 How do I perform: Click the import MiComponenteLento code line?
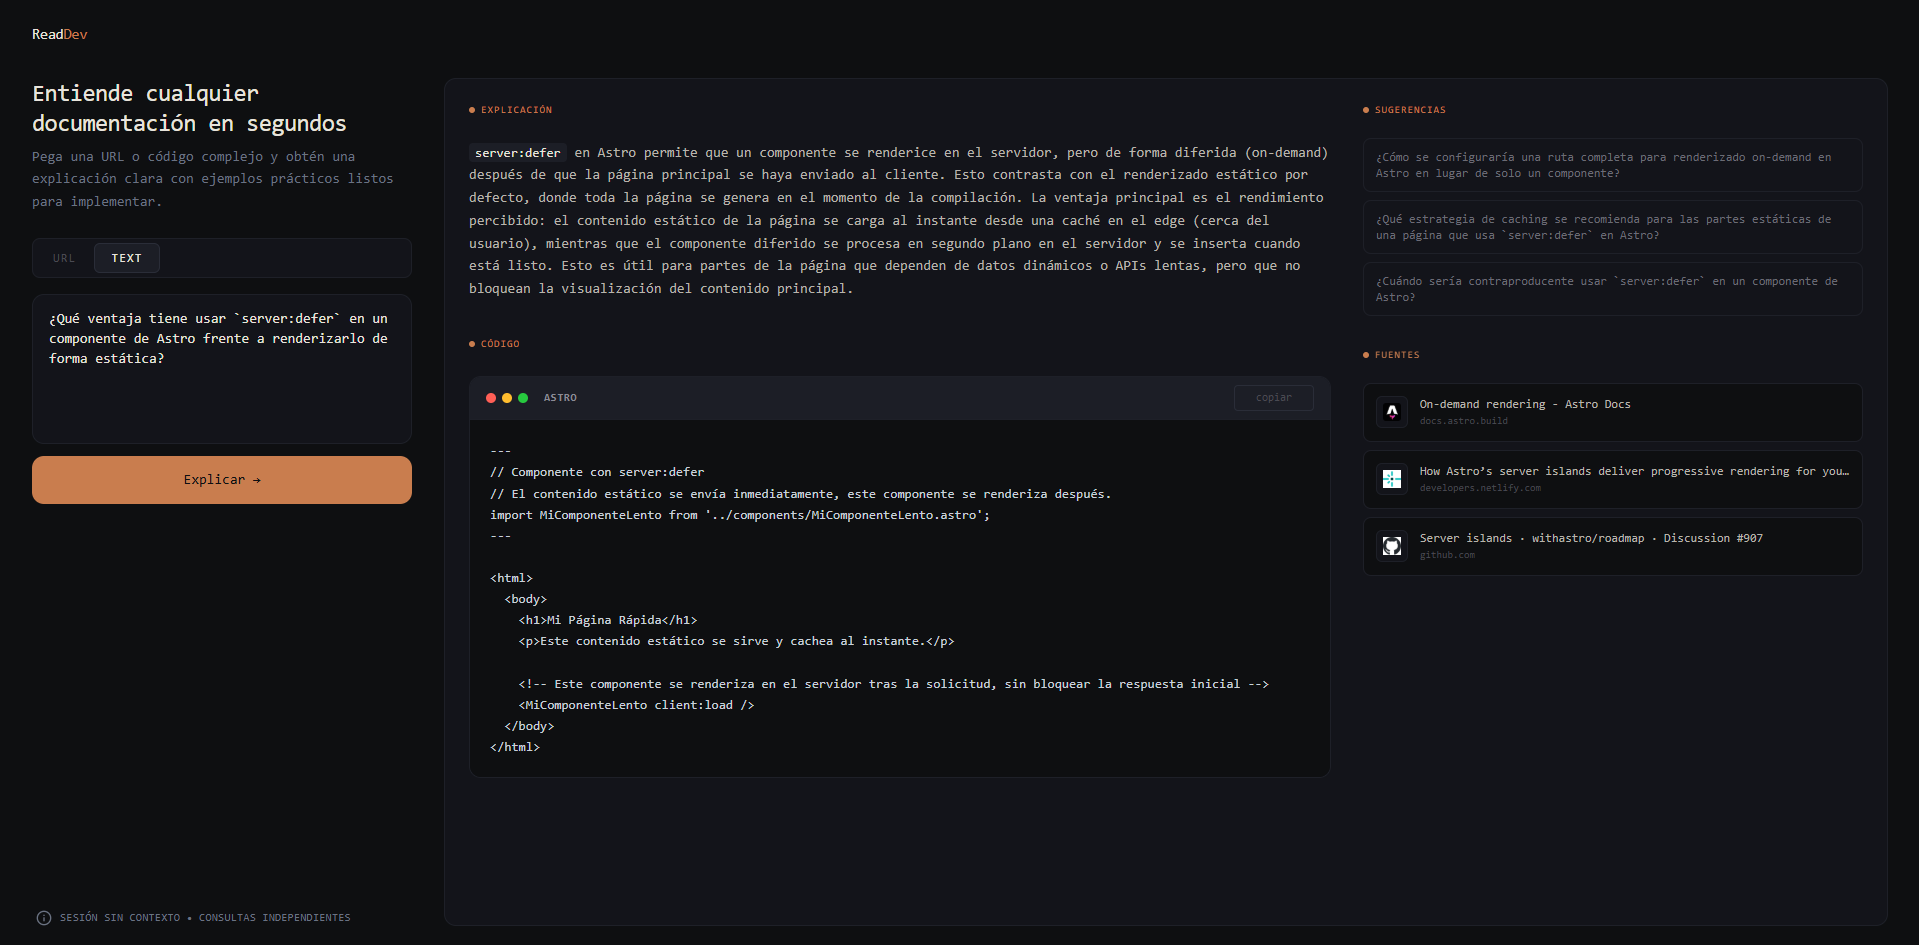click(740, 515)
